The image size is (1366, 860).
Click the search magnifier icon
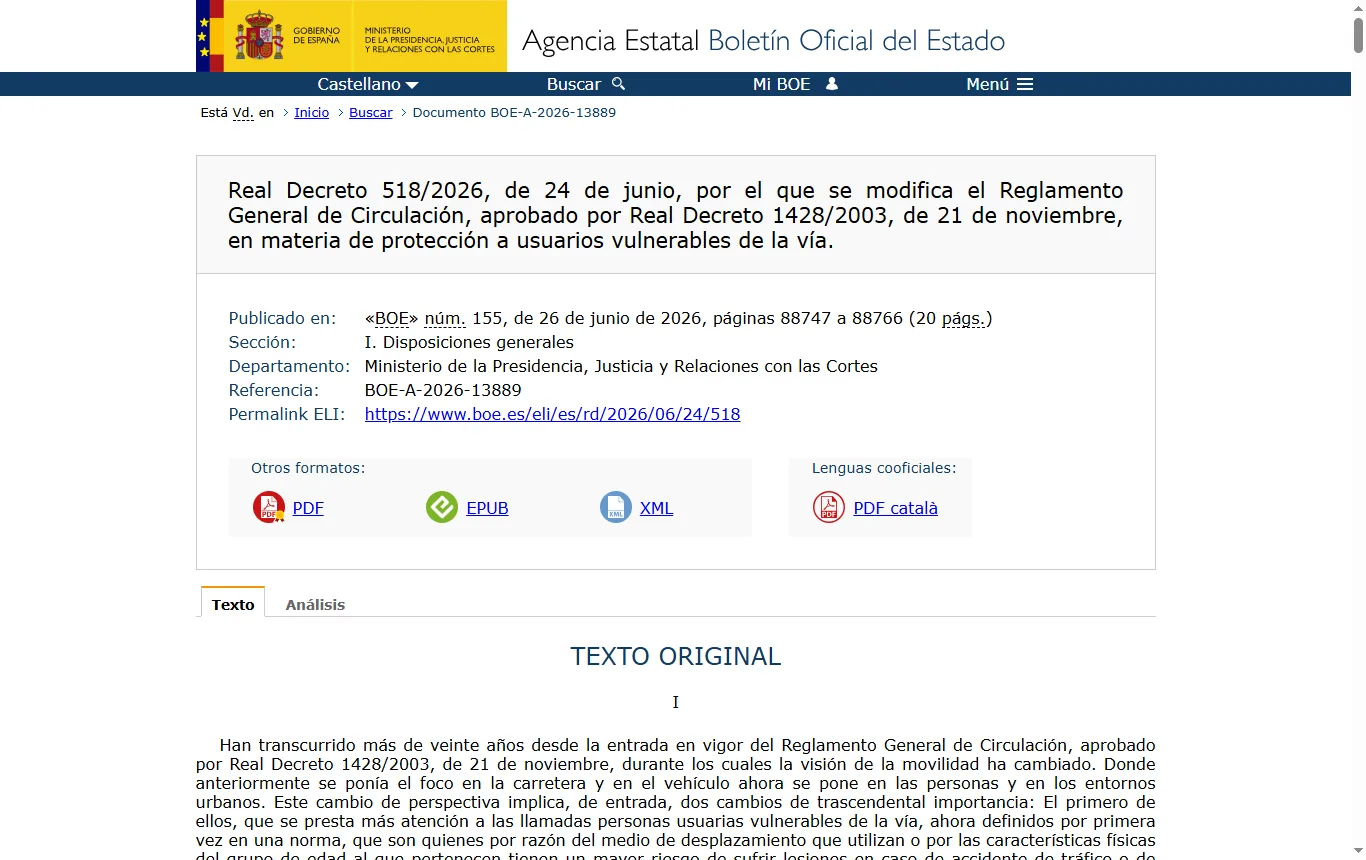coord(618,84)
